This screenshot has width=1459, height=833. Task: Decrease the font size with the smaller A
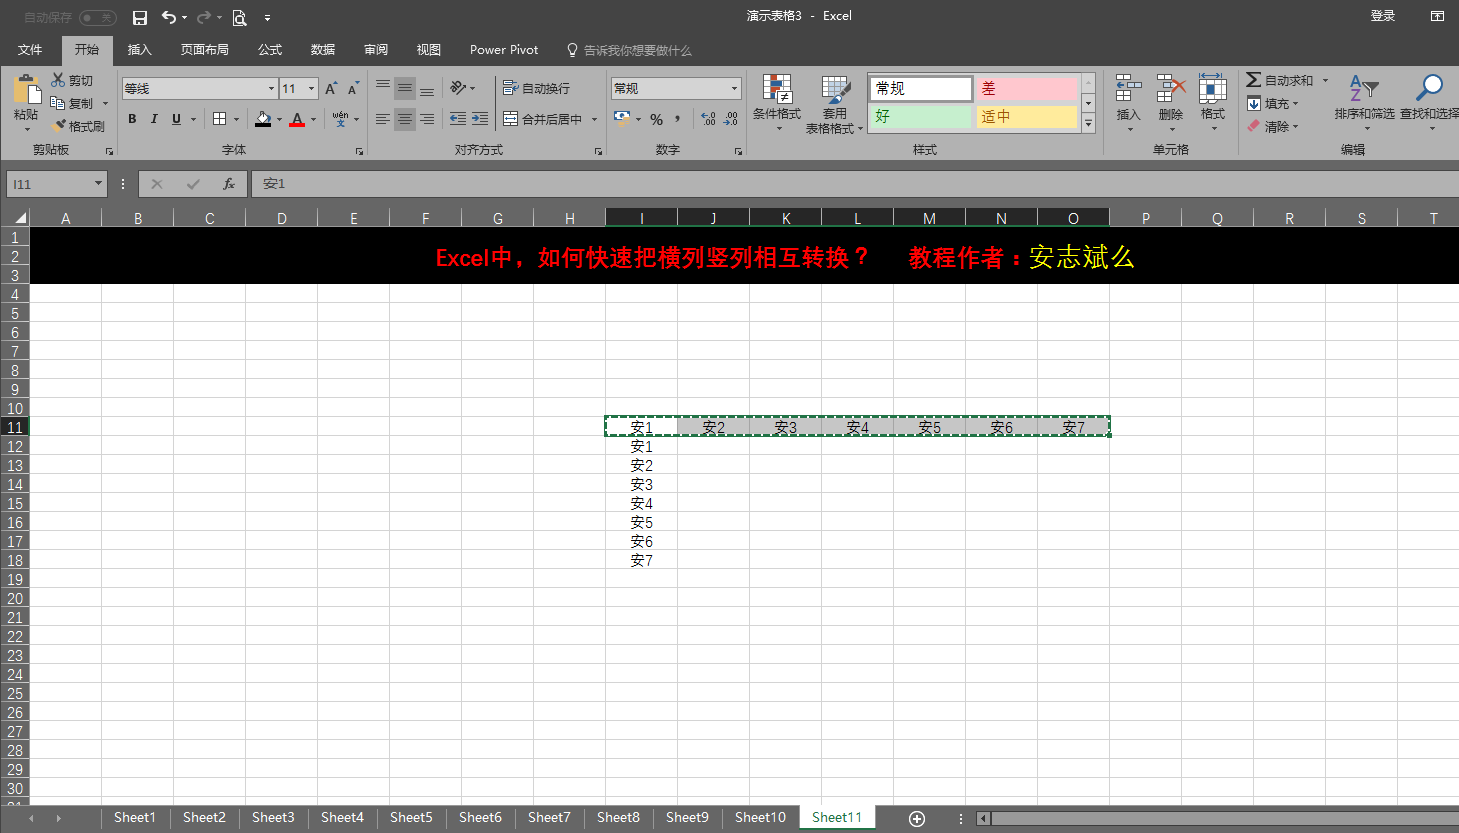coord(353,89)
